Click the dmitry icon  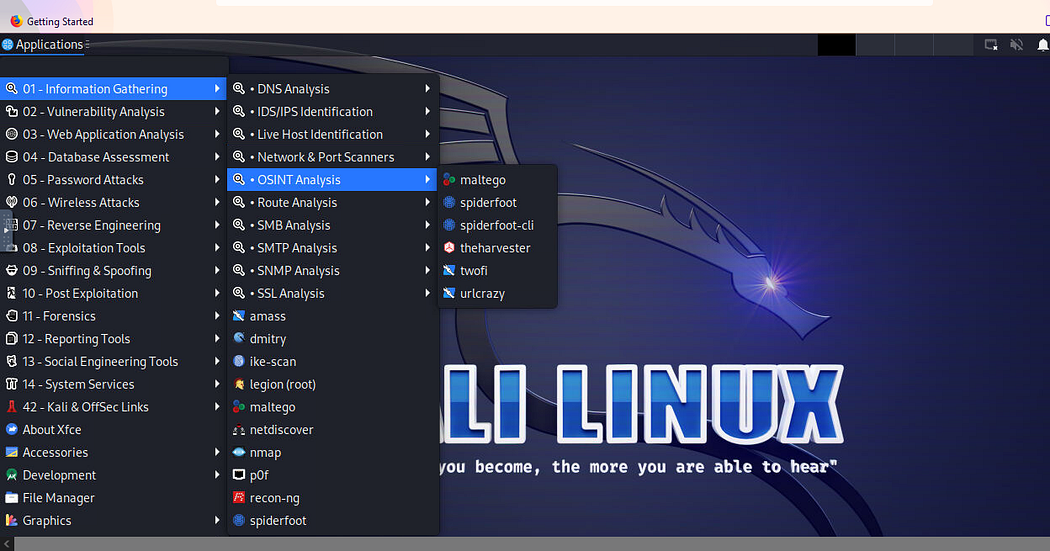pos(239,339)
